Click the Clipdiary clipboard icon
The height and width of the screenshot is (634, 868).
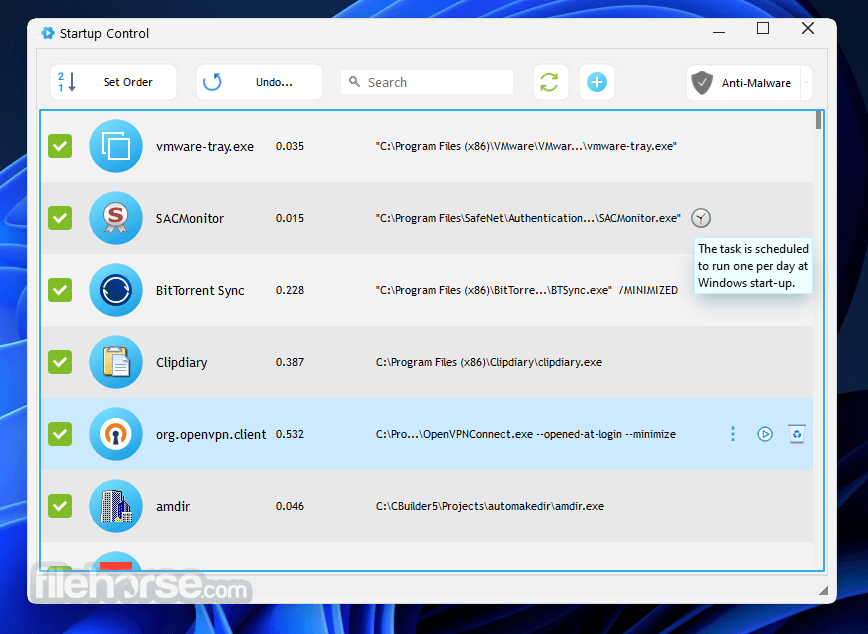[x=116, y=362]
